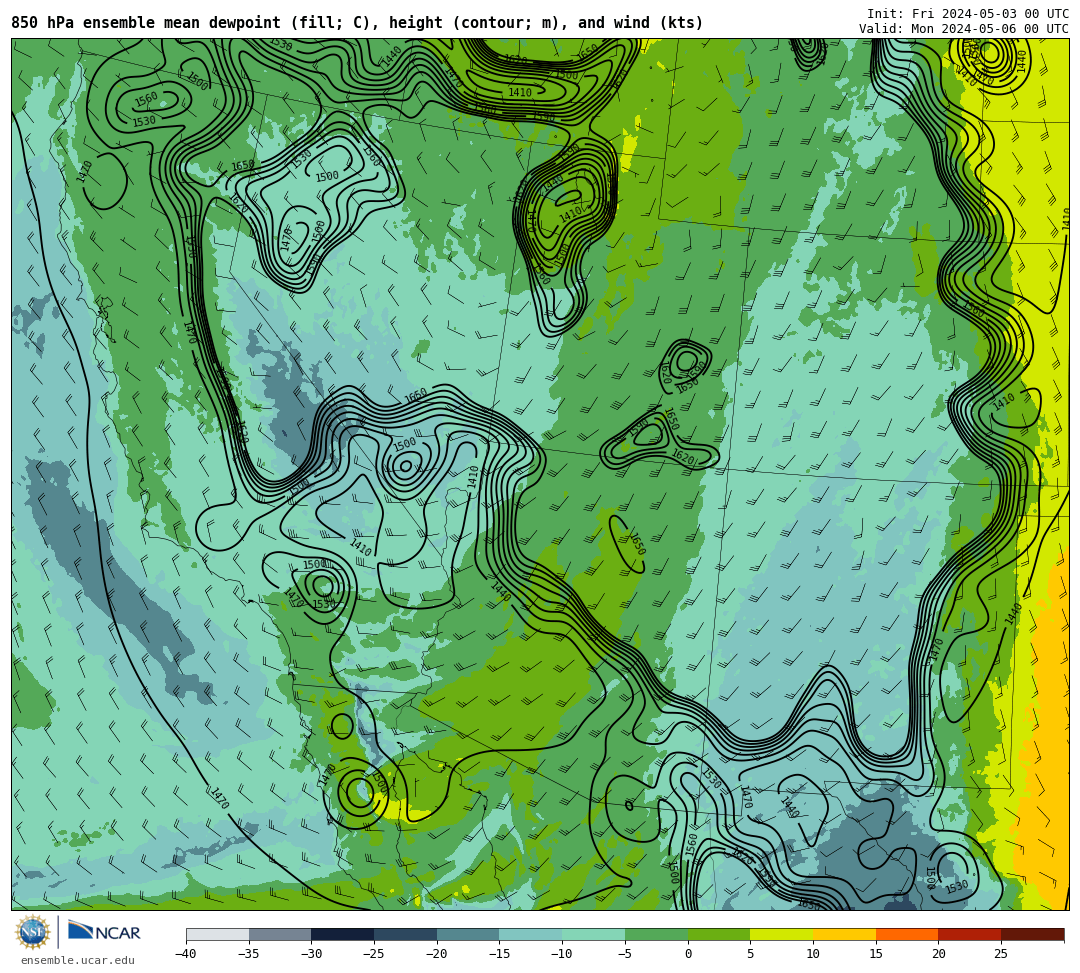
Task: Click the '25' colorbar tick label
Action: [x=1001, y=954]
